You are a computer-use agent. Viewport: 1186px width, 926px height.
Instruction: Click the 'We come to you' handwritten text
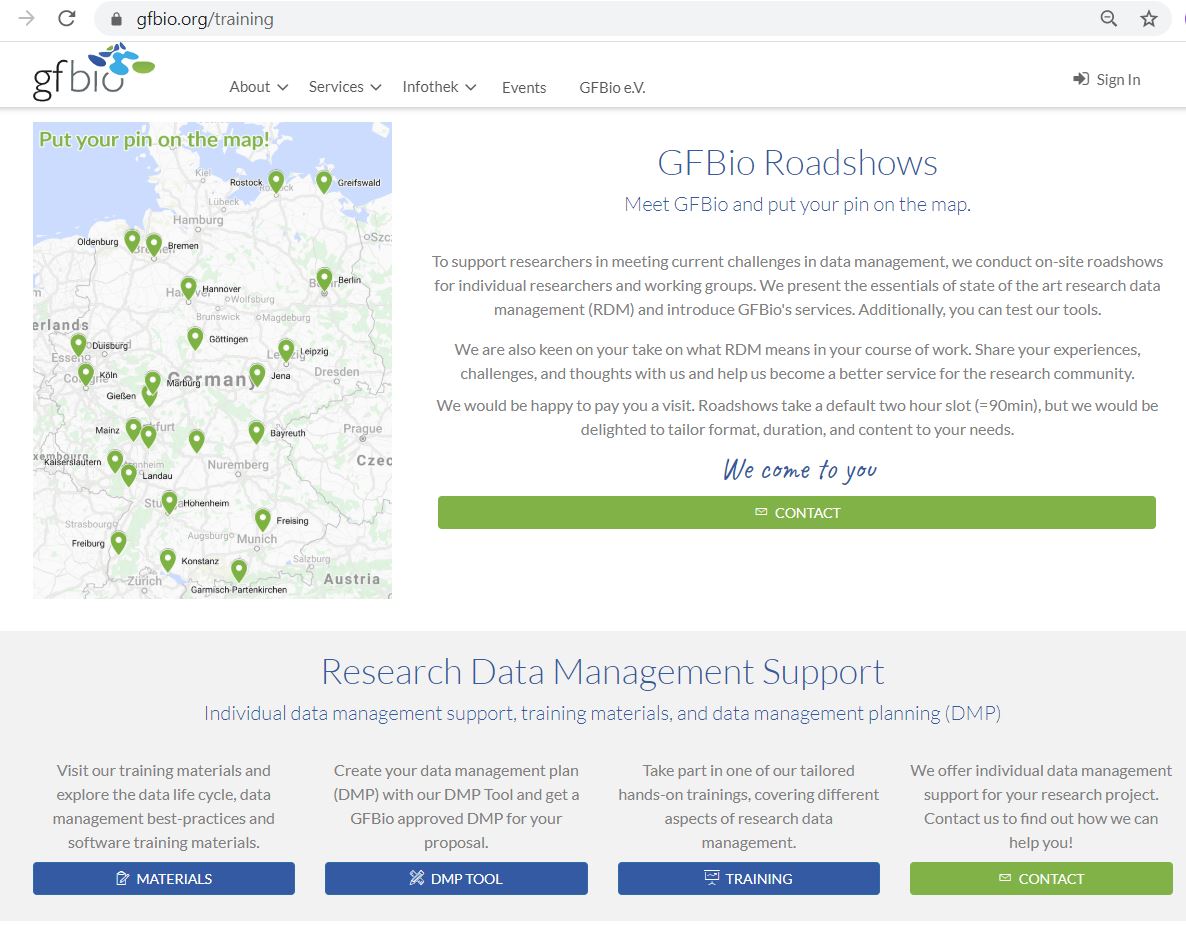click(x=799, y=470)
